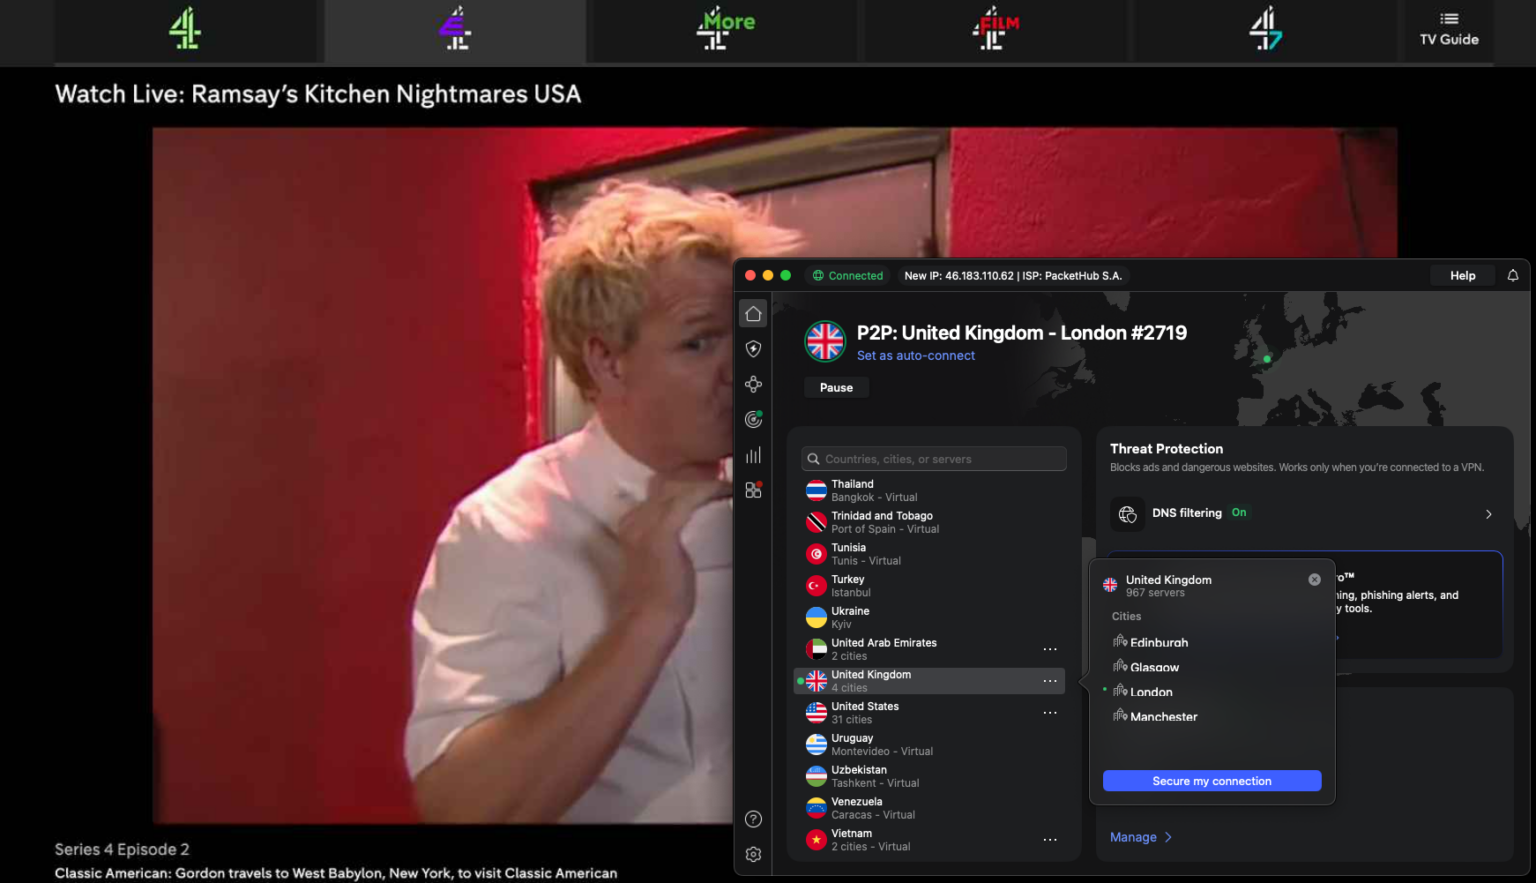Open the apps grid icon with red dot
The width and height of the screenshot is (1536, 883).
click(753, 490)
